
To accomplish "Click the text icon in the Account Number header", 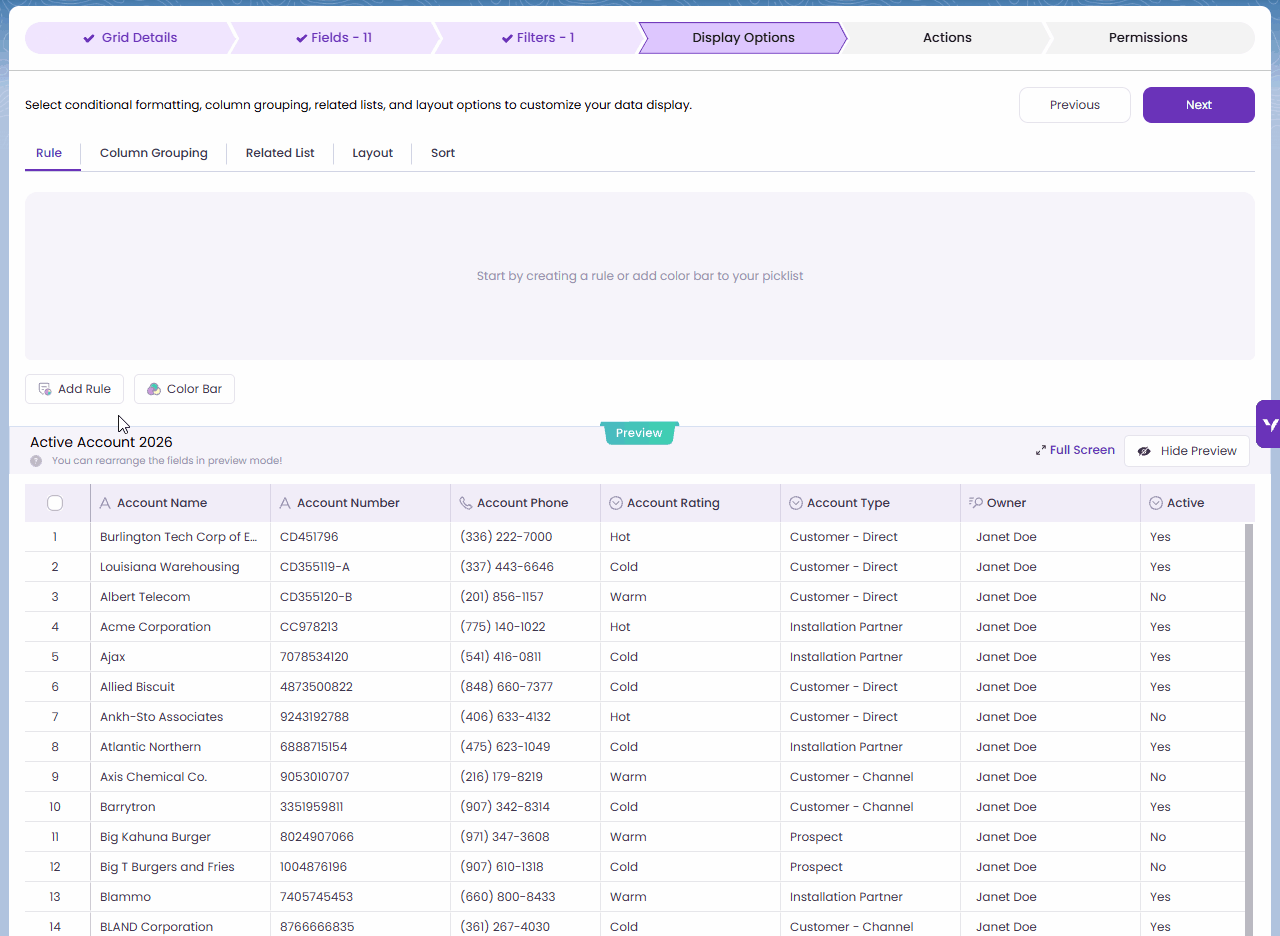I will [285, 503].
